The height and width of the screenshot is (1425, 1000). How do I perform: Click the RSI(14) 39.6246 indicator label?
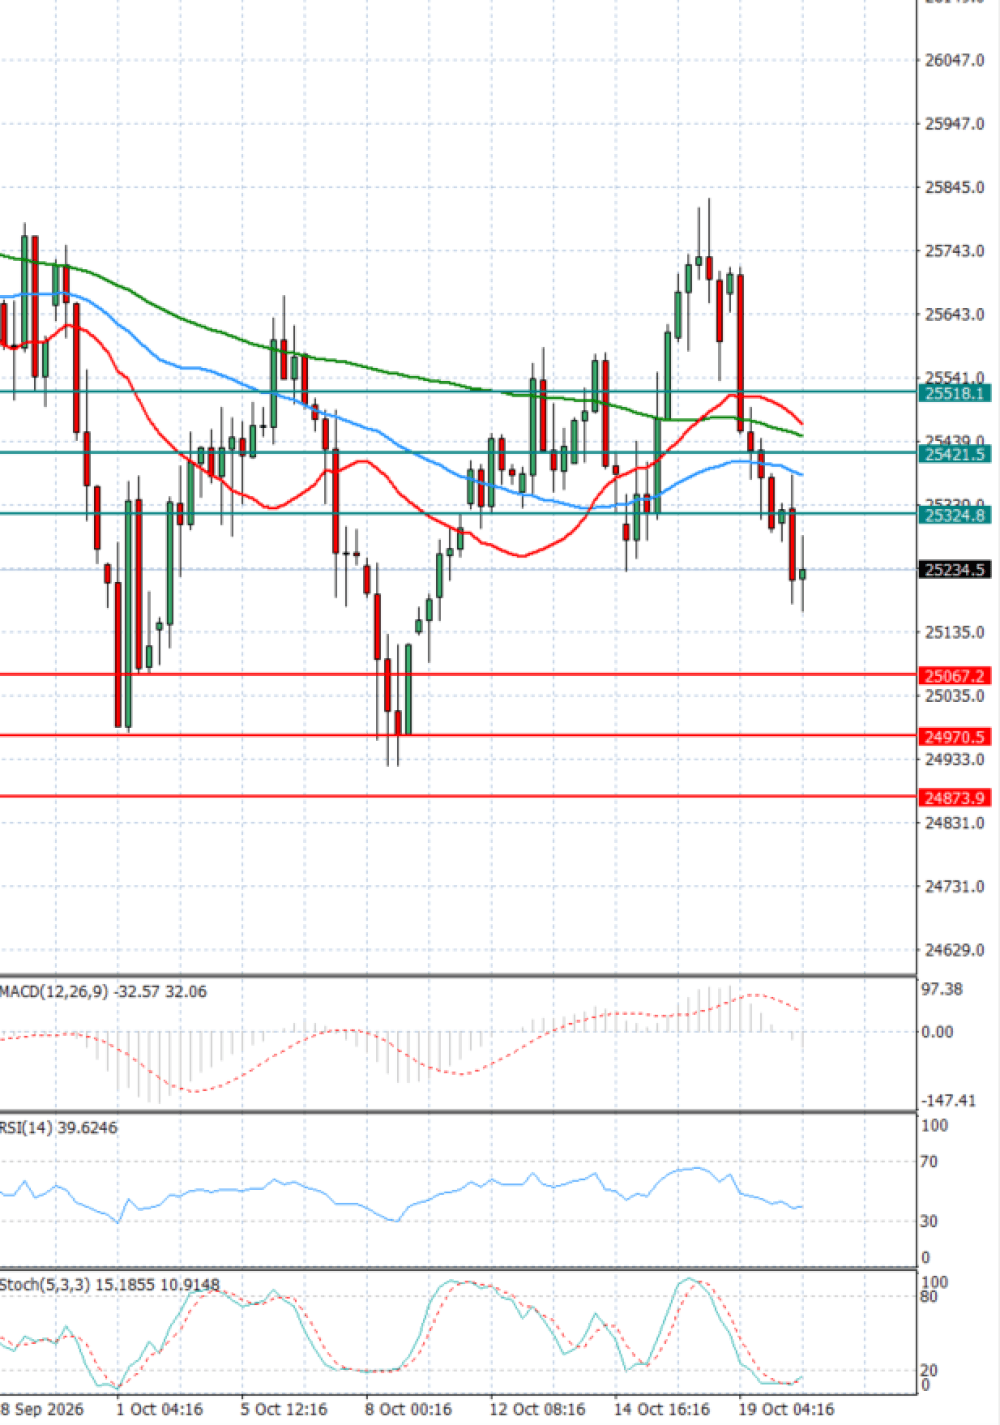pos(59,1128)
